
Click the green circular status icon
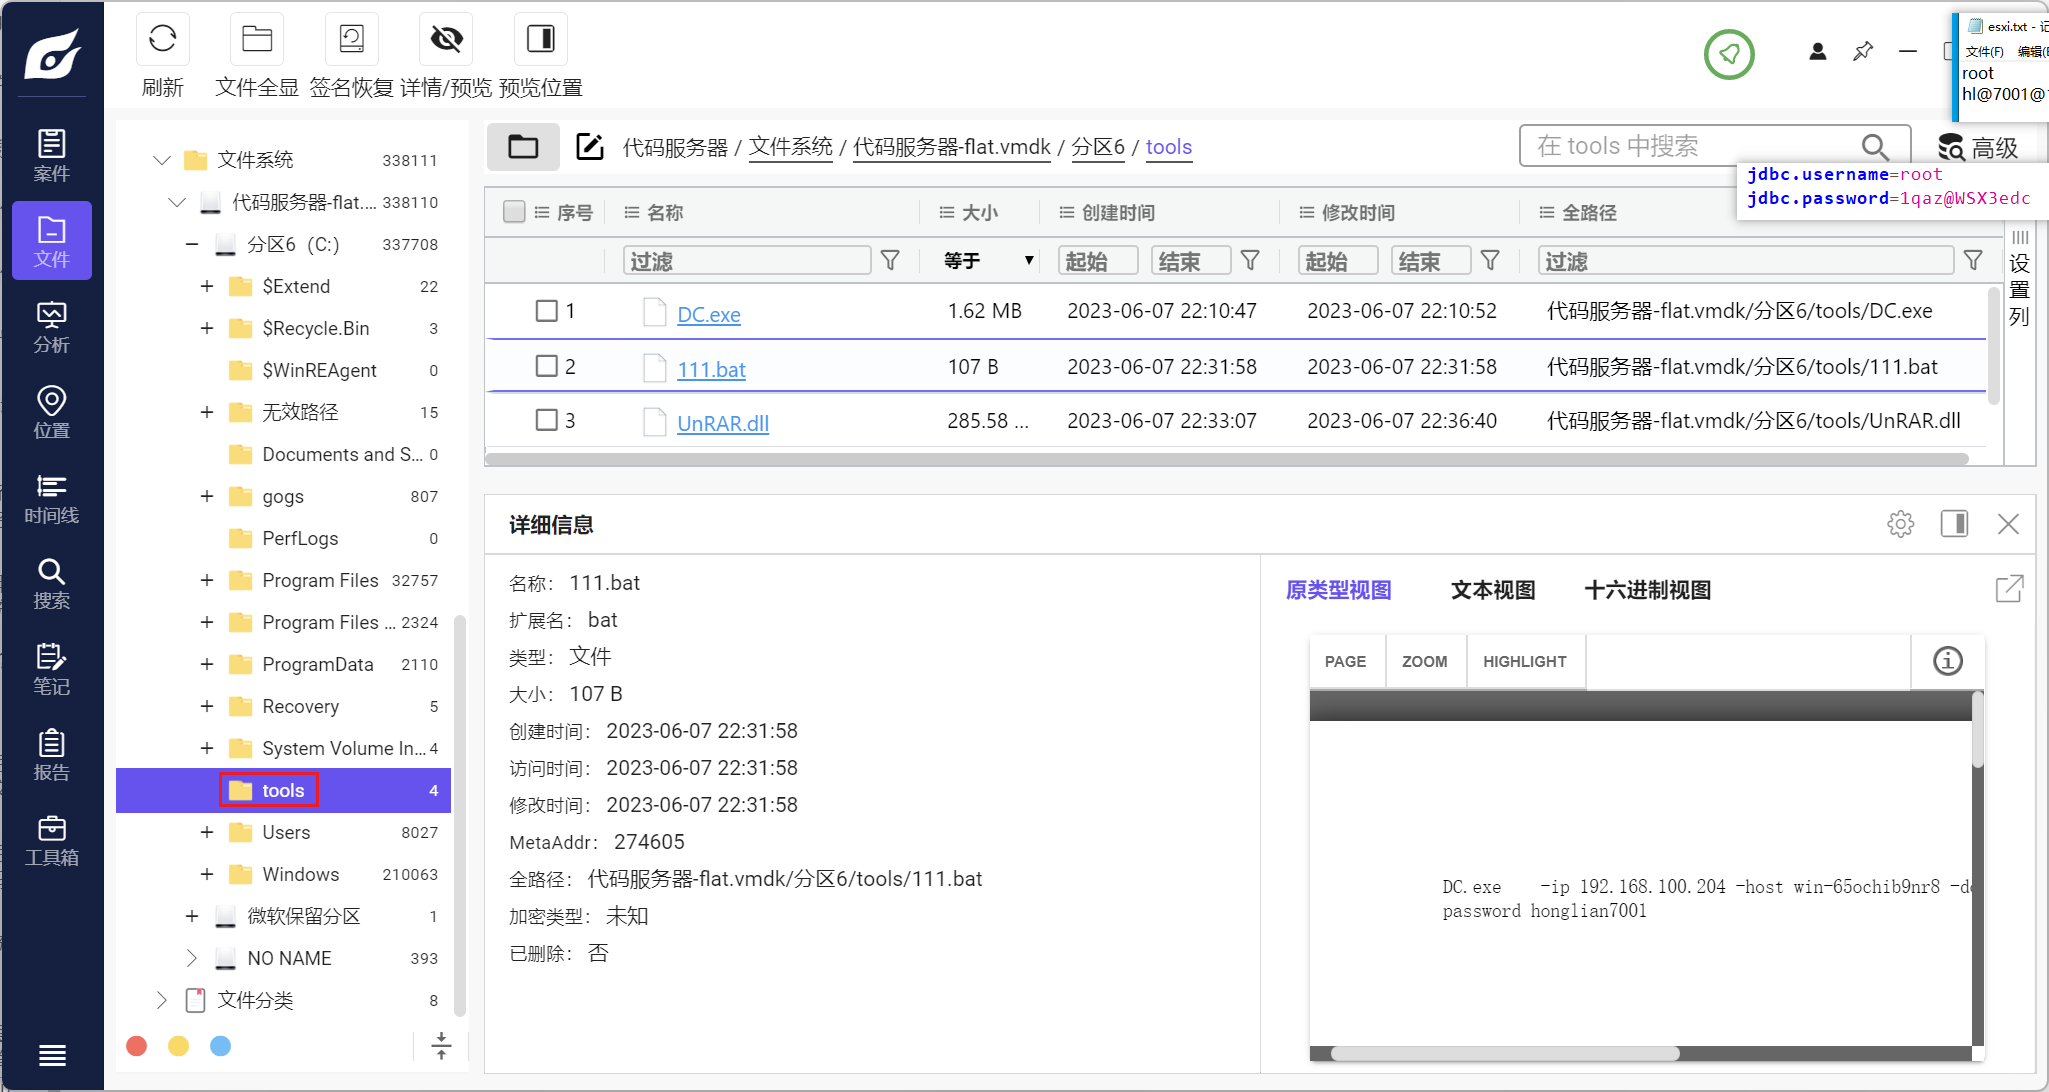(1729, 54)
